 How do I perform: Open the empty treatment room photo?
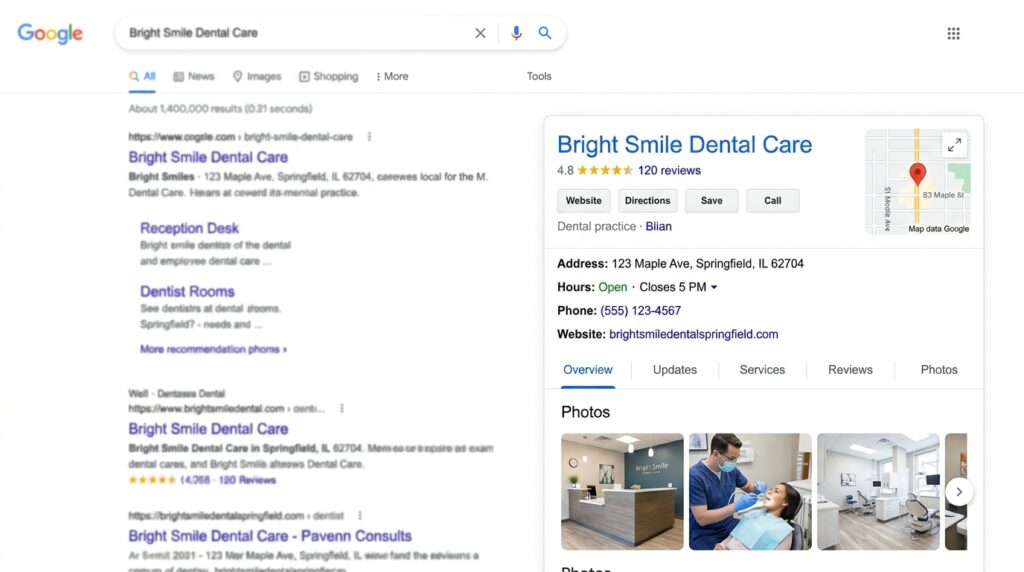pyautogui.click(x=878, y=492)
